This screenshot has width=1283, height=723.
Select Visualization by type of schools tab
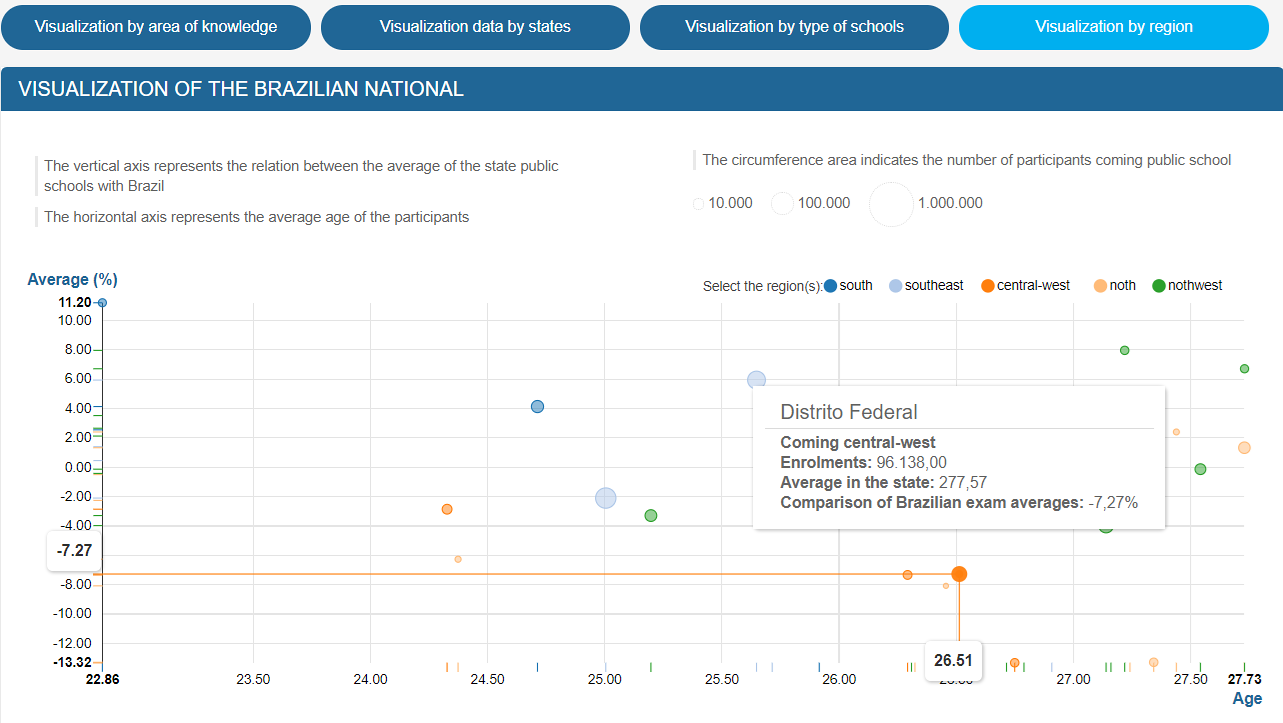pos(794,27)
